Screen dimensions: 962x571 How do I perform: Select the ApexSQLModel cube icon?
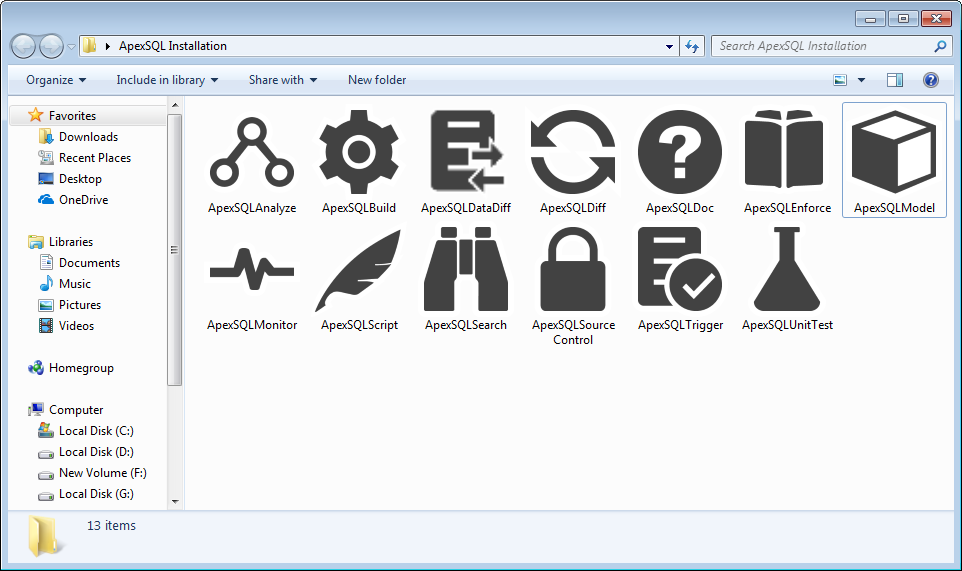point(895,151)
